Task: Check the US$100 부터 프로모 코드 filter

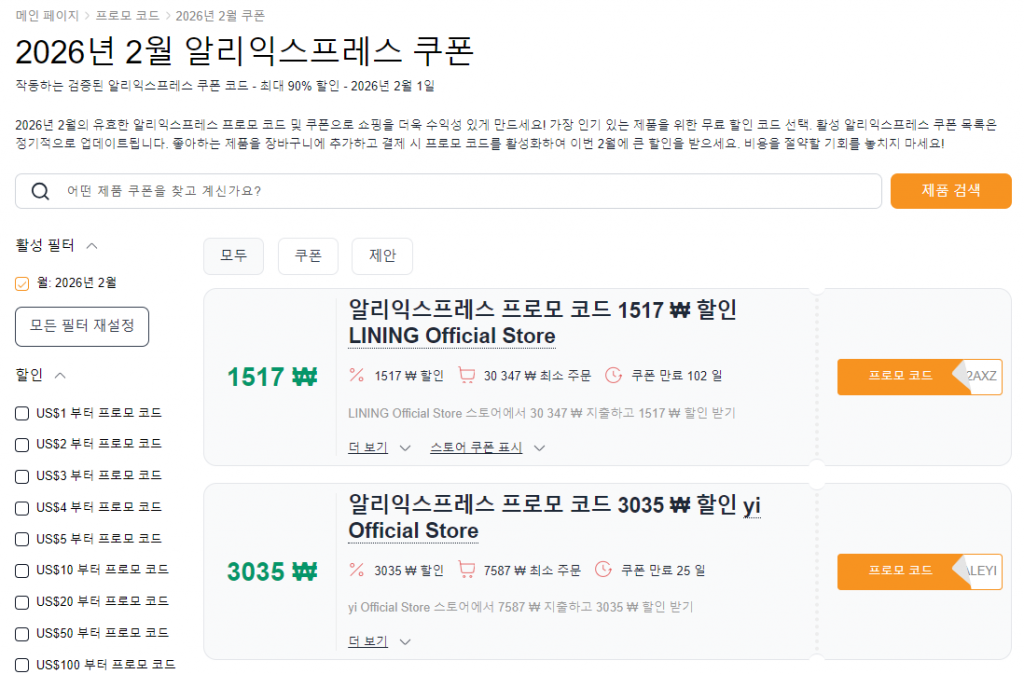Action: coord(21,663)
